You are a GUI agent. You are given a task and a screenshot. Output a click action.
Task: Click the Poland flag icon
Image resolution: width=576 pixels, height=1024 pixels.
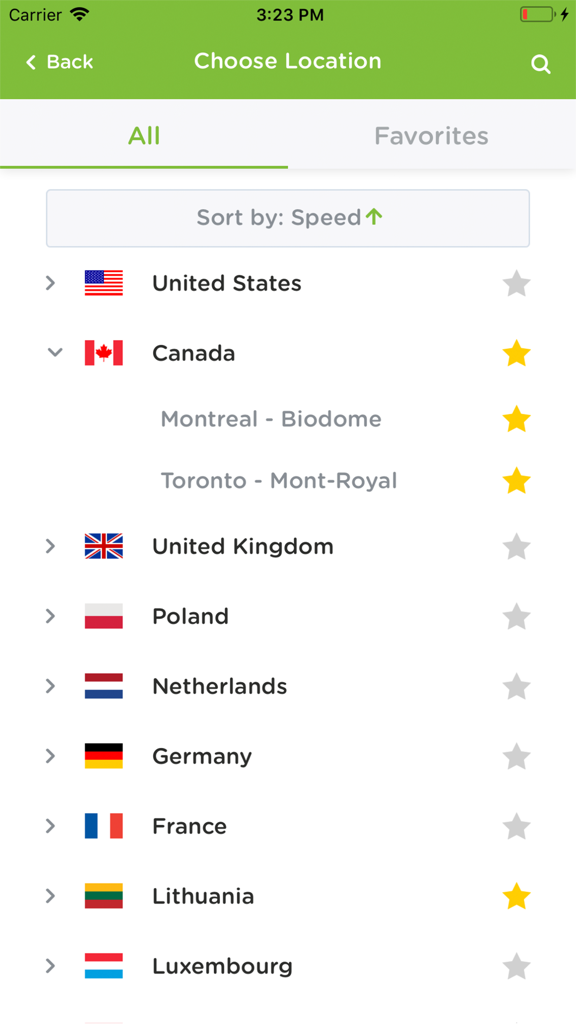tap(104, 616)
